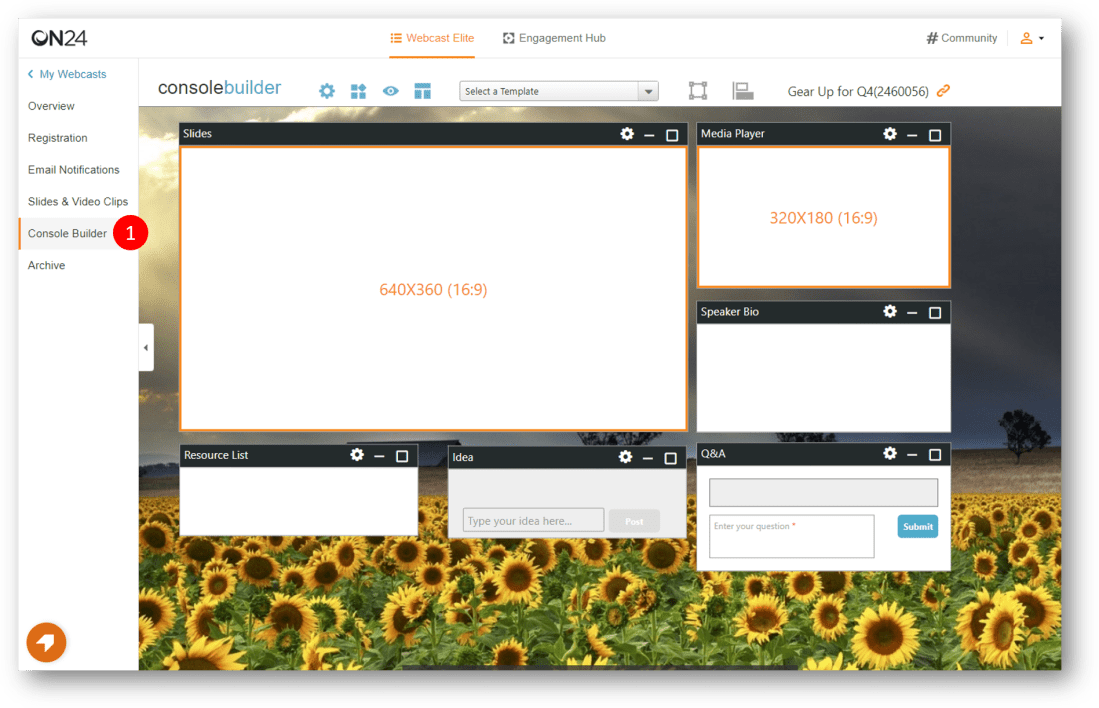This screenshot has width=1099, height=708.
Task: Toggle the preview eye icon
Action: click(x=390, y=91)
